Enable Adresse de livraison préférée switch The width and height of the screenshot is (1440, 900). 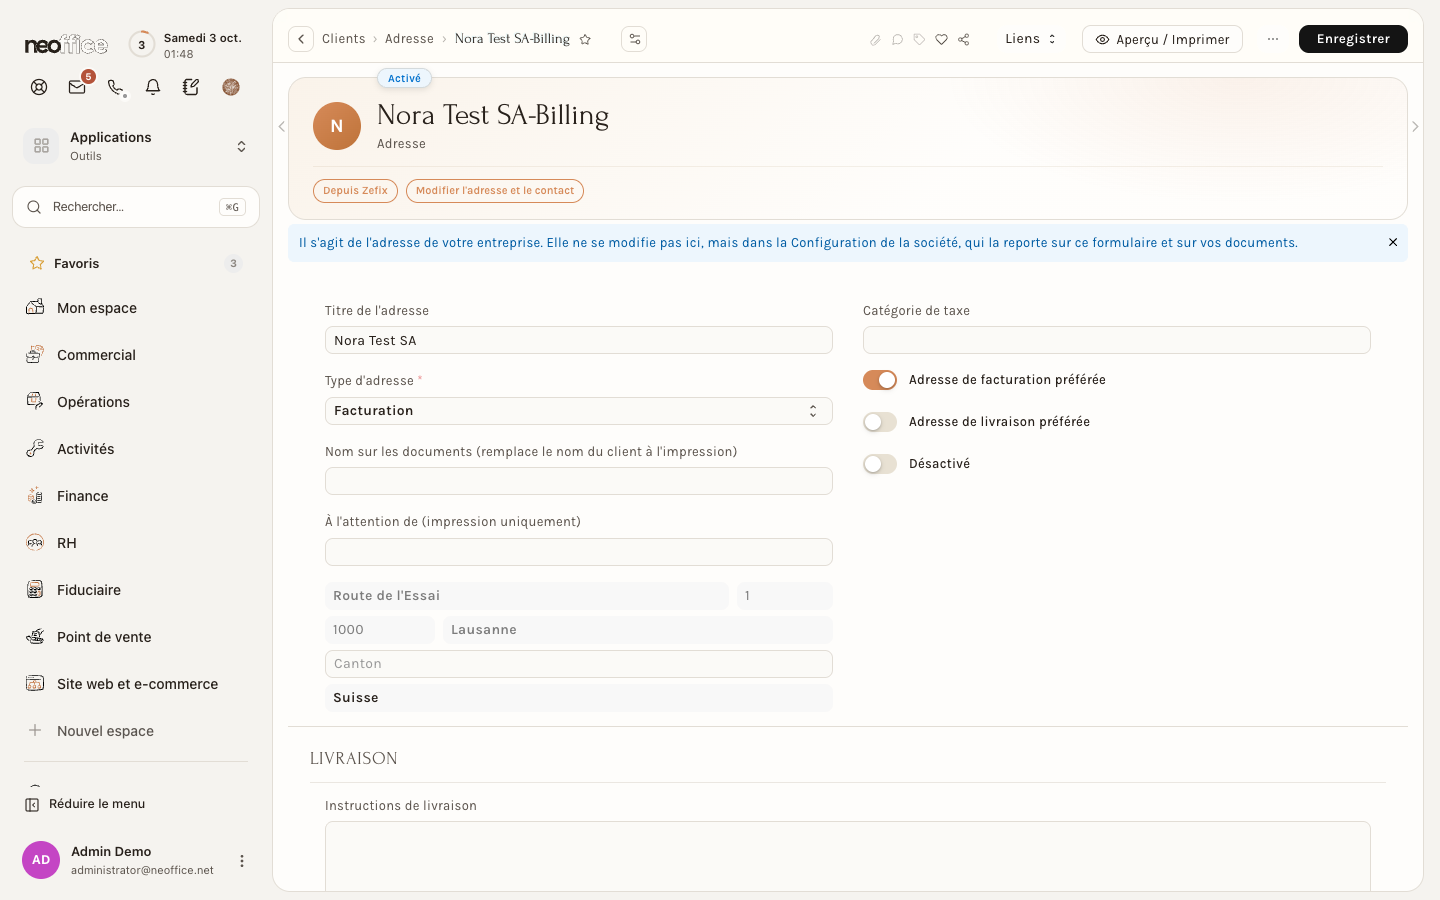point(880,422)
